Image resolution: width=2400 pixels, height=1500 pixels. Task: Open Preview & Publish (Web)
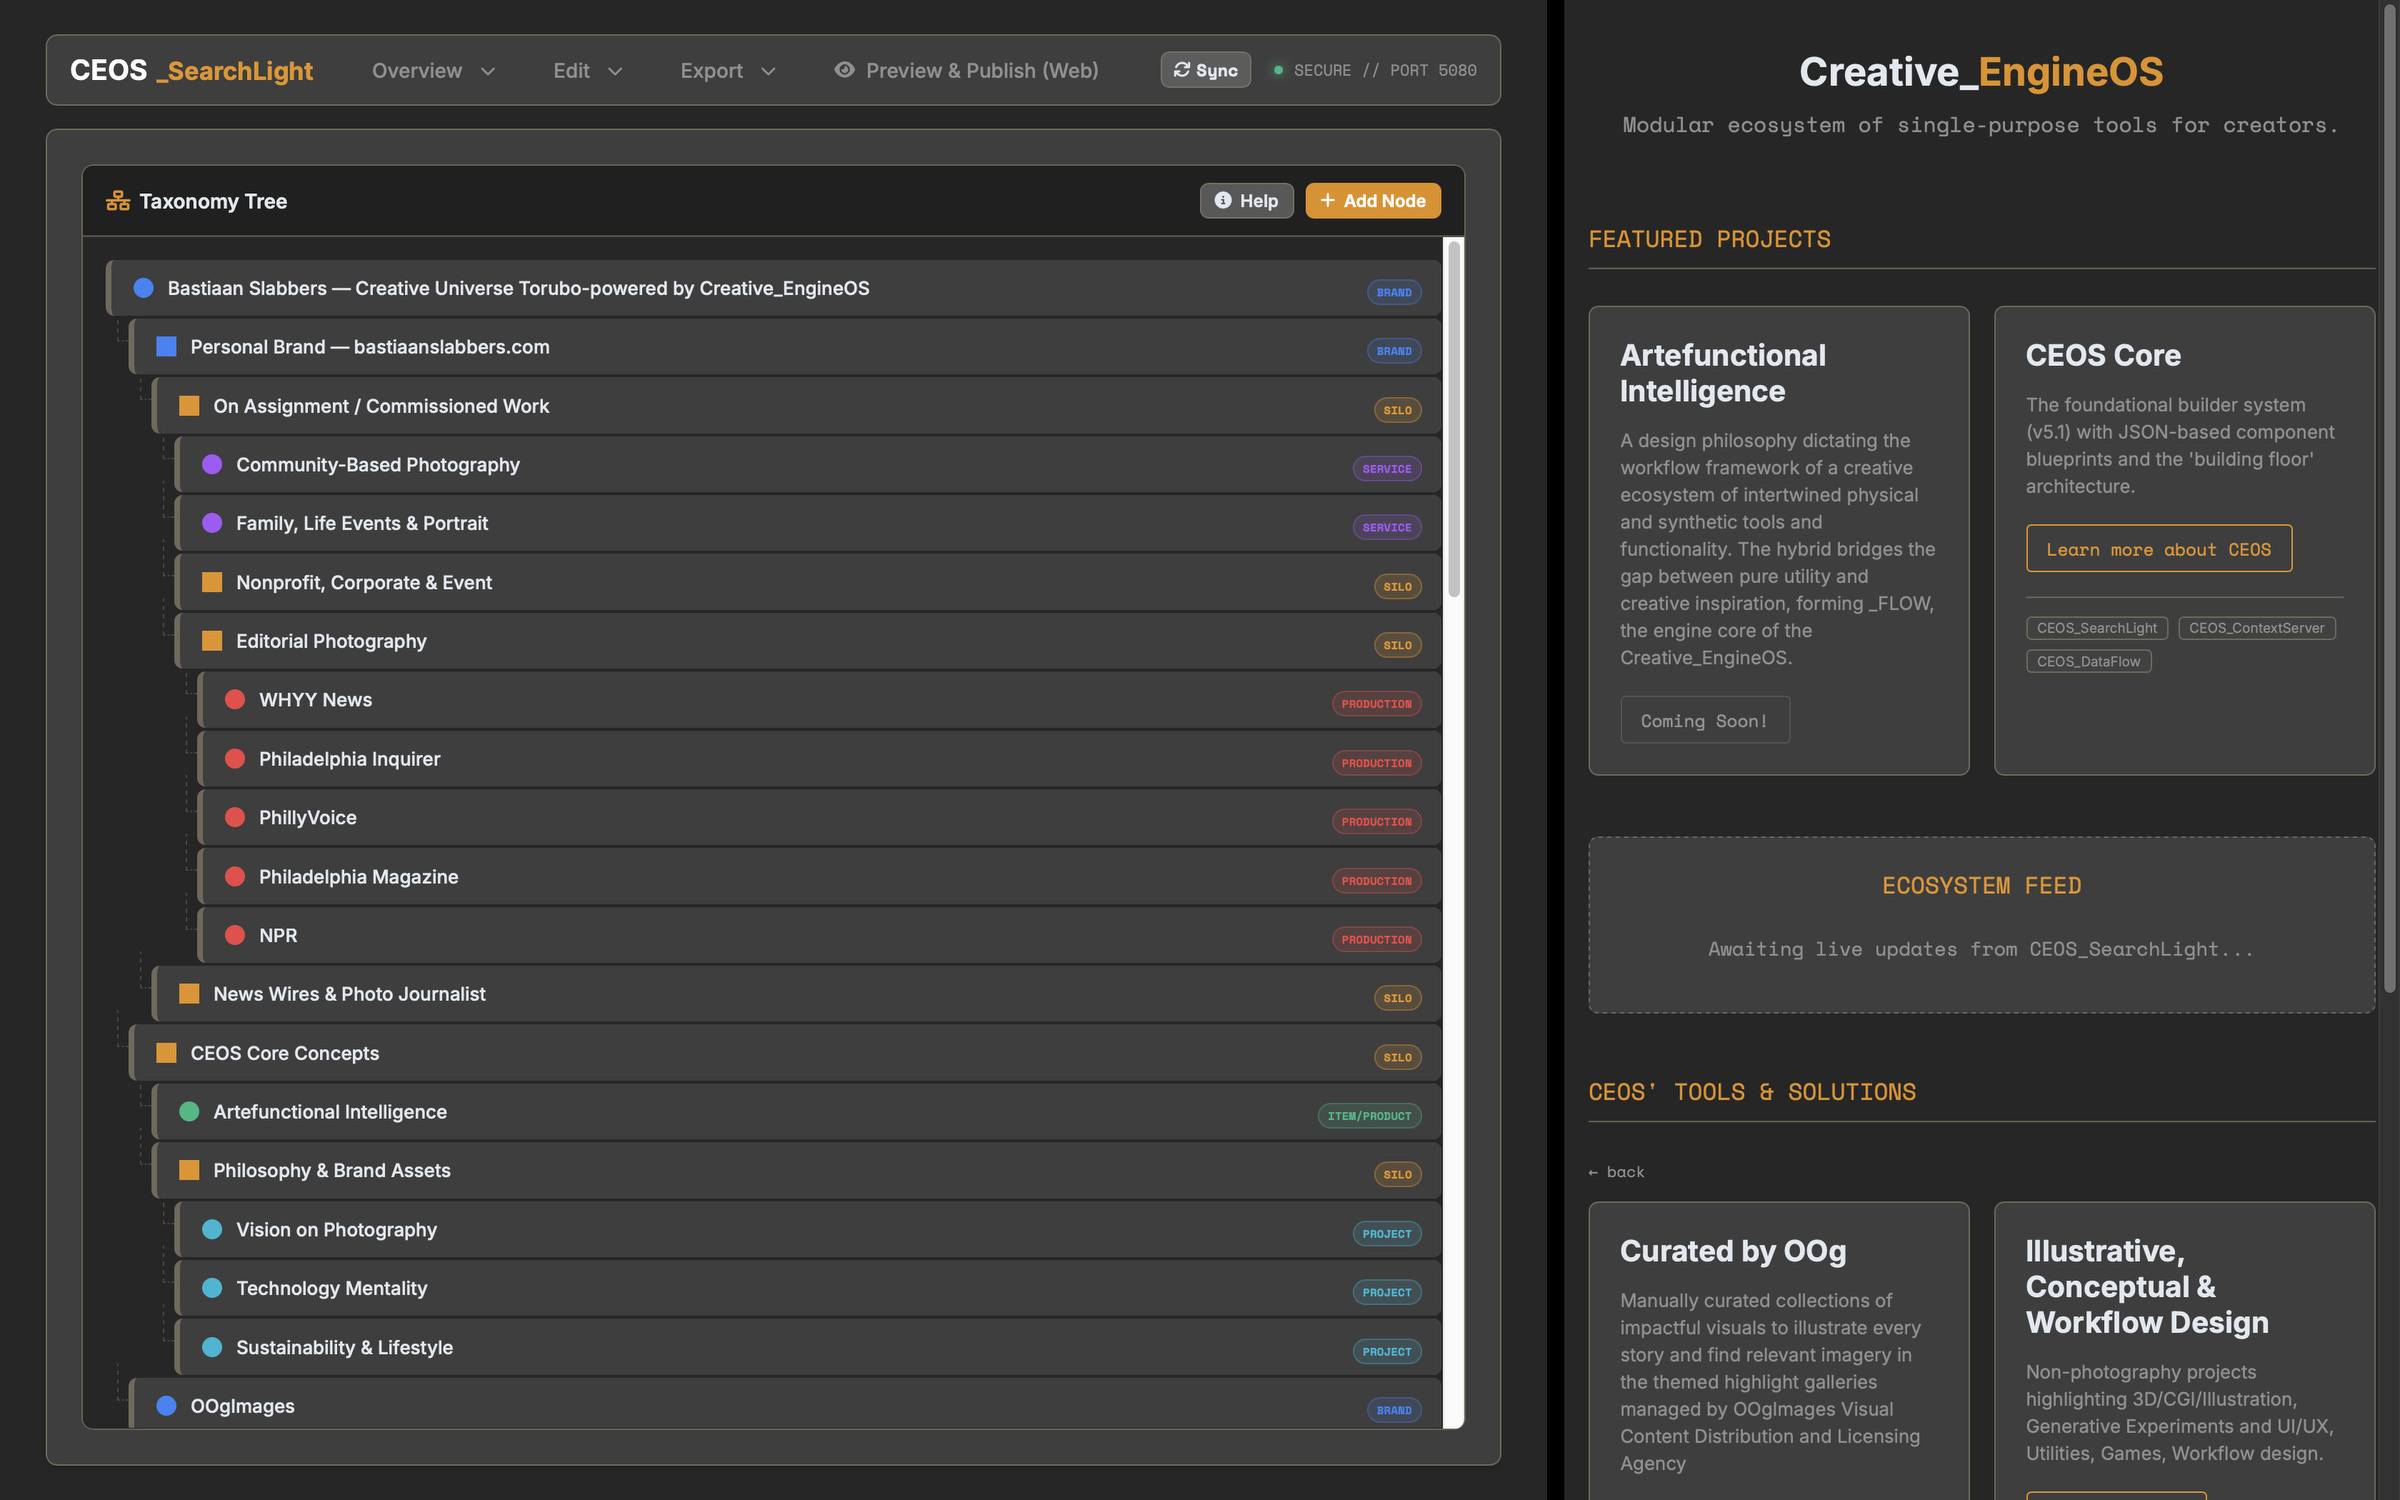(x=966, y=70)
